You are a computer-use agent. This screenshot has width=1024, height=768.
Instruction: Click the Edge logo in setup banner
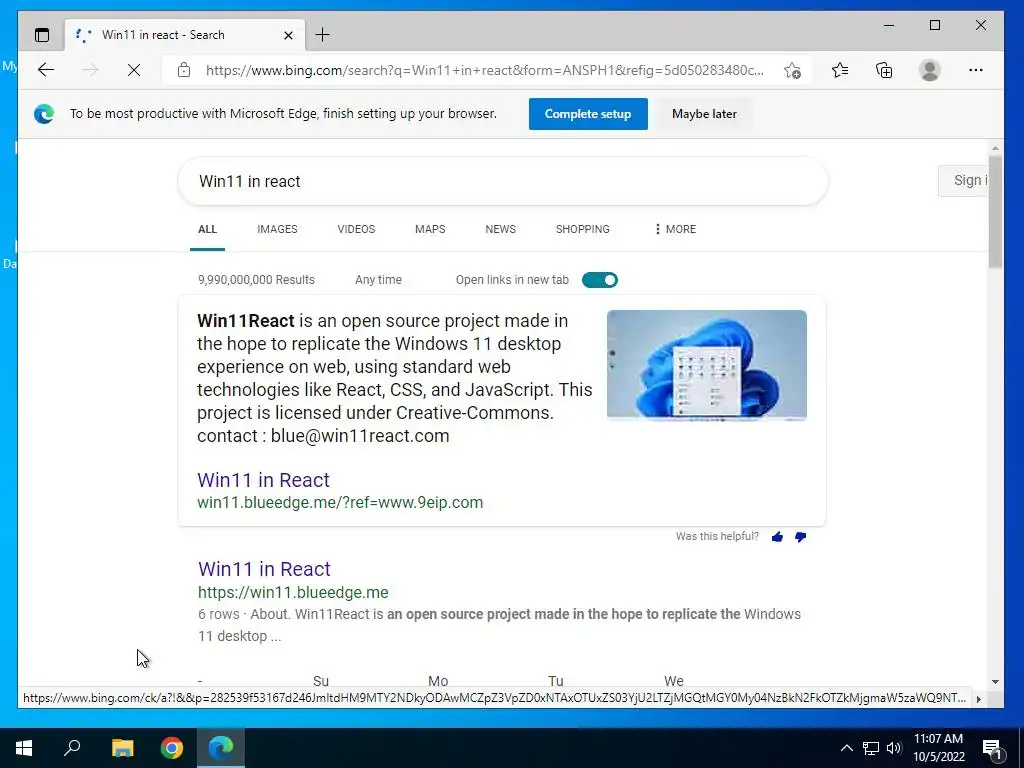[x=44, y=114]
